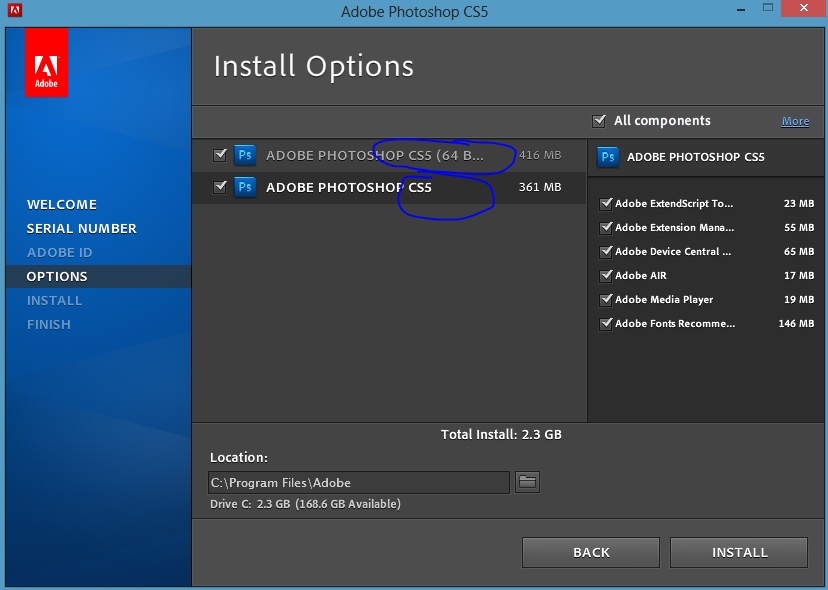Uncheck Adobe Fonts Recommended component
828x590 pixels.
click(605, 324)
